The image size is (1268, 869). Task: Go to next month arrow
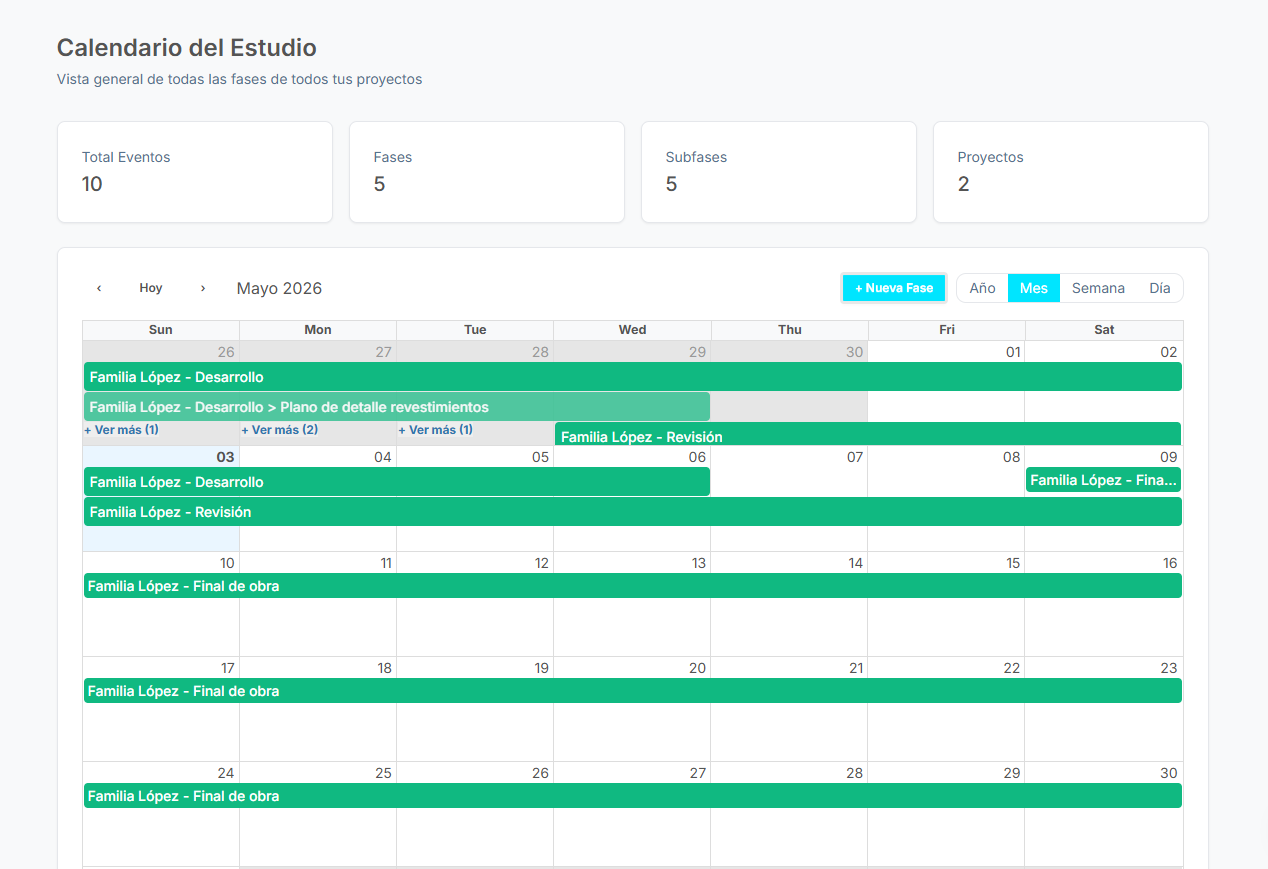203,288
